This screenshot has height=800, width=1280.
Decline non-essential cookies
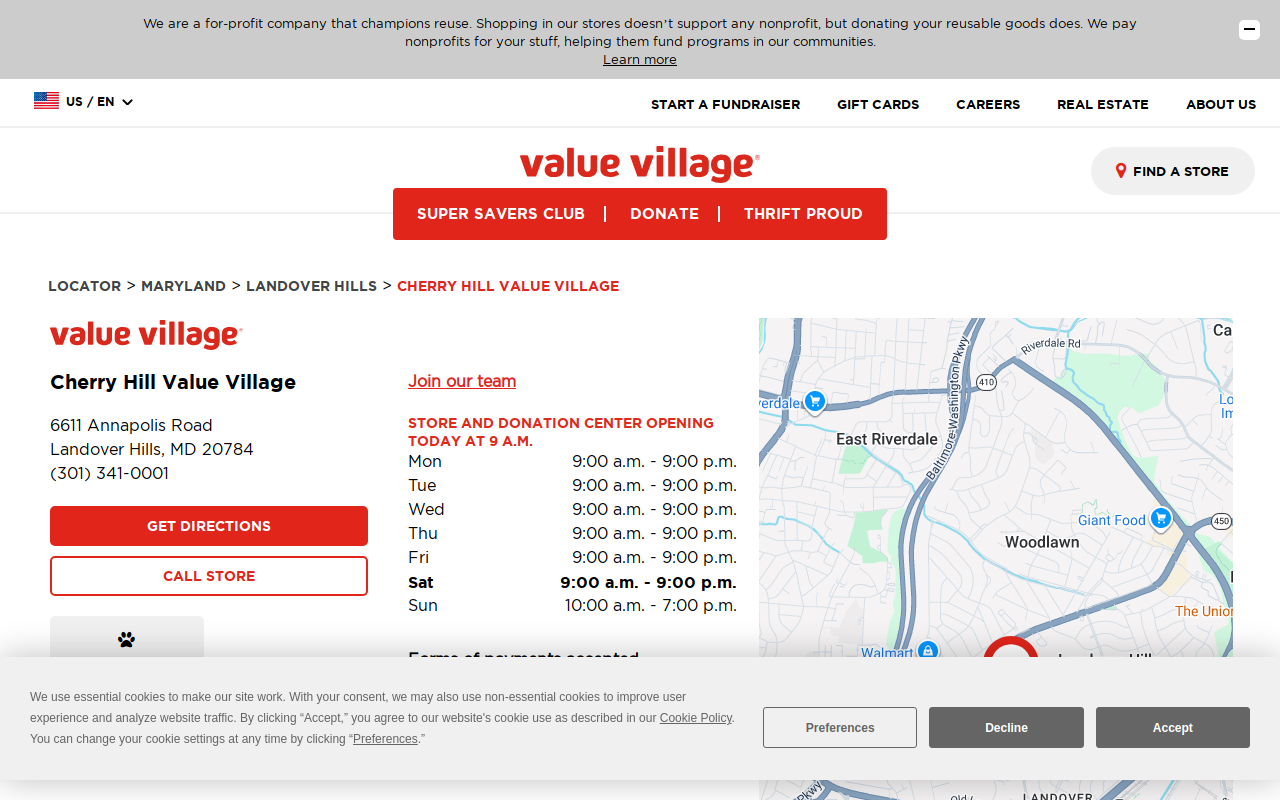tap(1006, 728)
